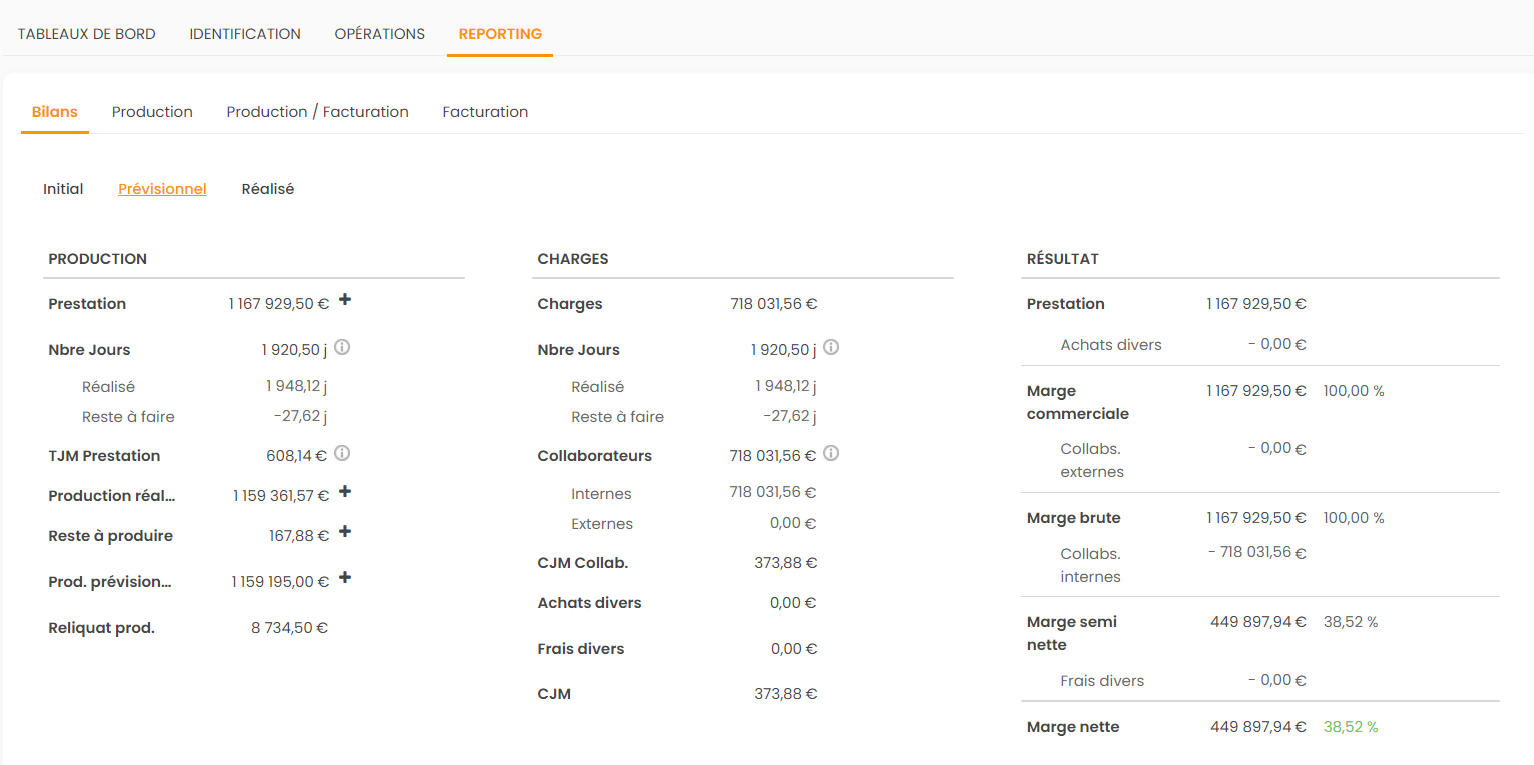The image size is (1534, 765).
Task: Select the Prévisionnel bilan view
Action: (162, 189)
